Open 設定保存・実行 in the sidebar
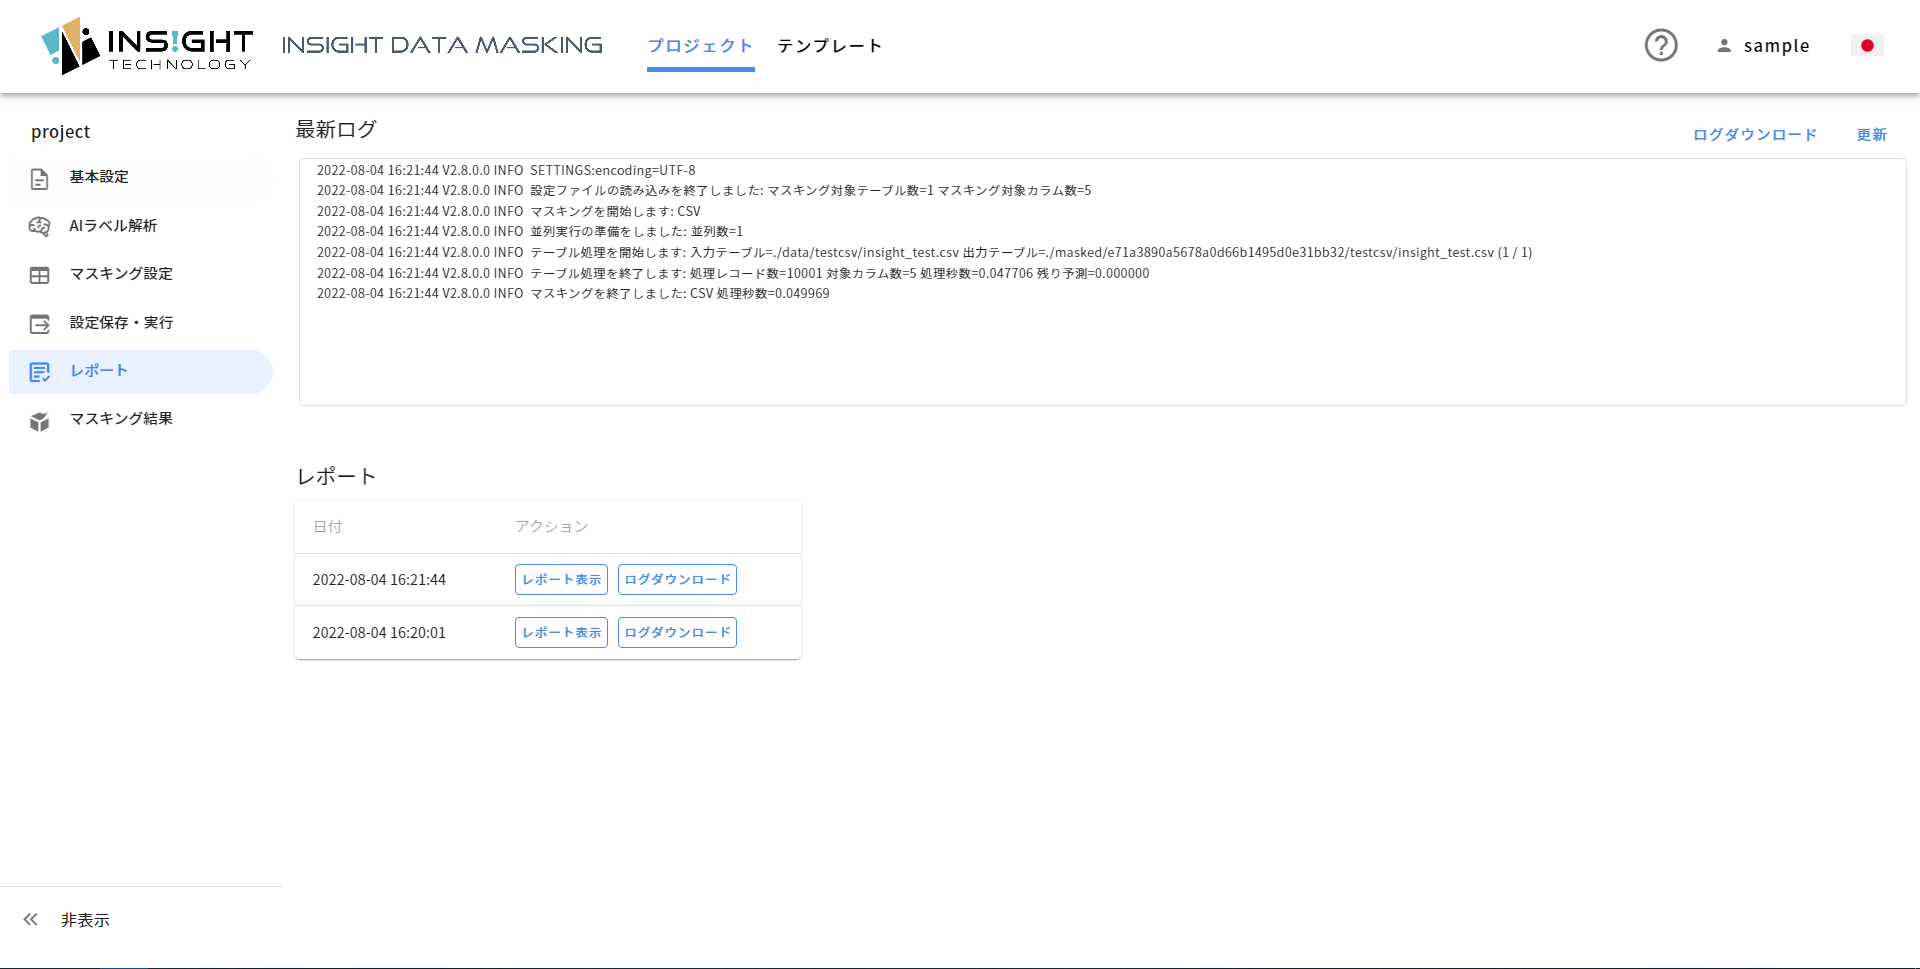Screen dimensions: 1920x969 (x=140, y=323)
